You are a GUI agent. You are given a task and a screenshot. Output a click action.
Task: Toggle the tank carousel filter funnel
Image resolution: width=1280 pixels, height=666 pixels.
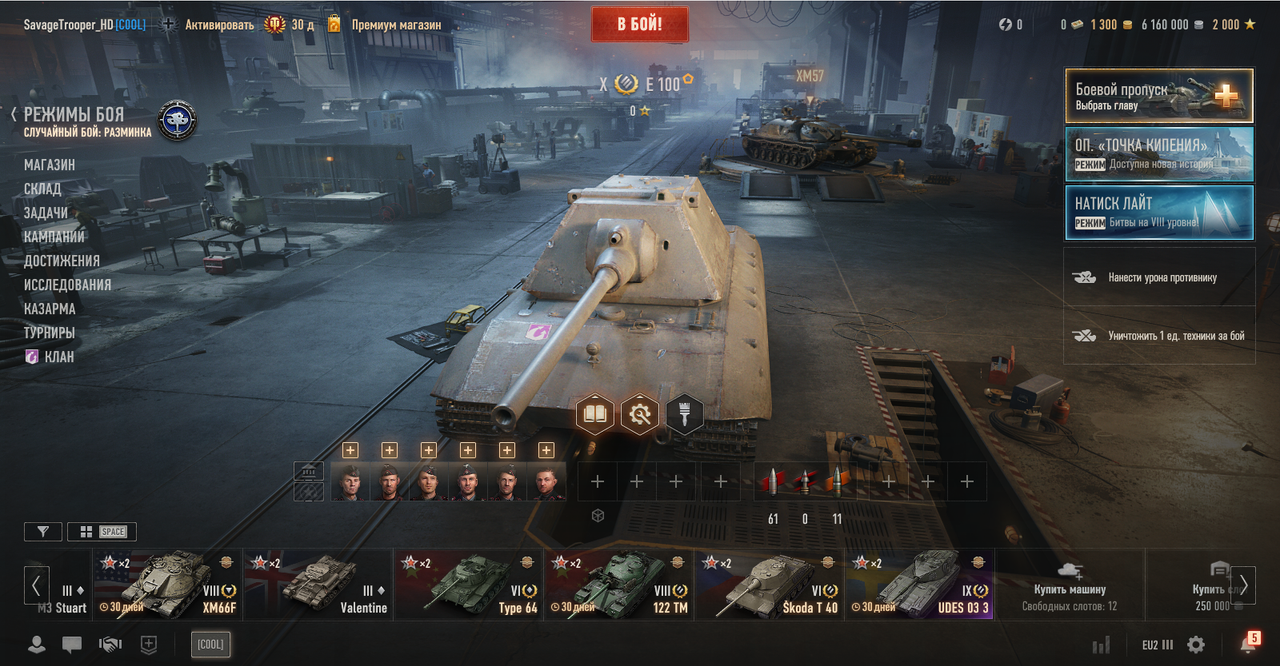coord(43,532)
